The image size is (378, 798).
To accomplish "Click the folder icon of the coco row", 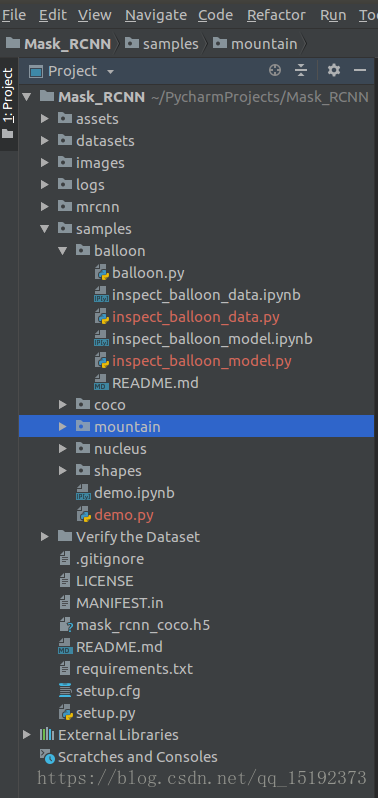I will (x=83, y=404).
